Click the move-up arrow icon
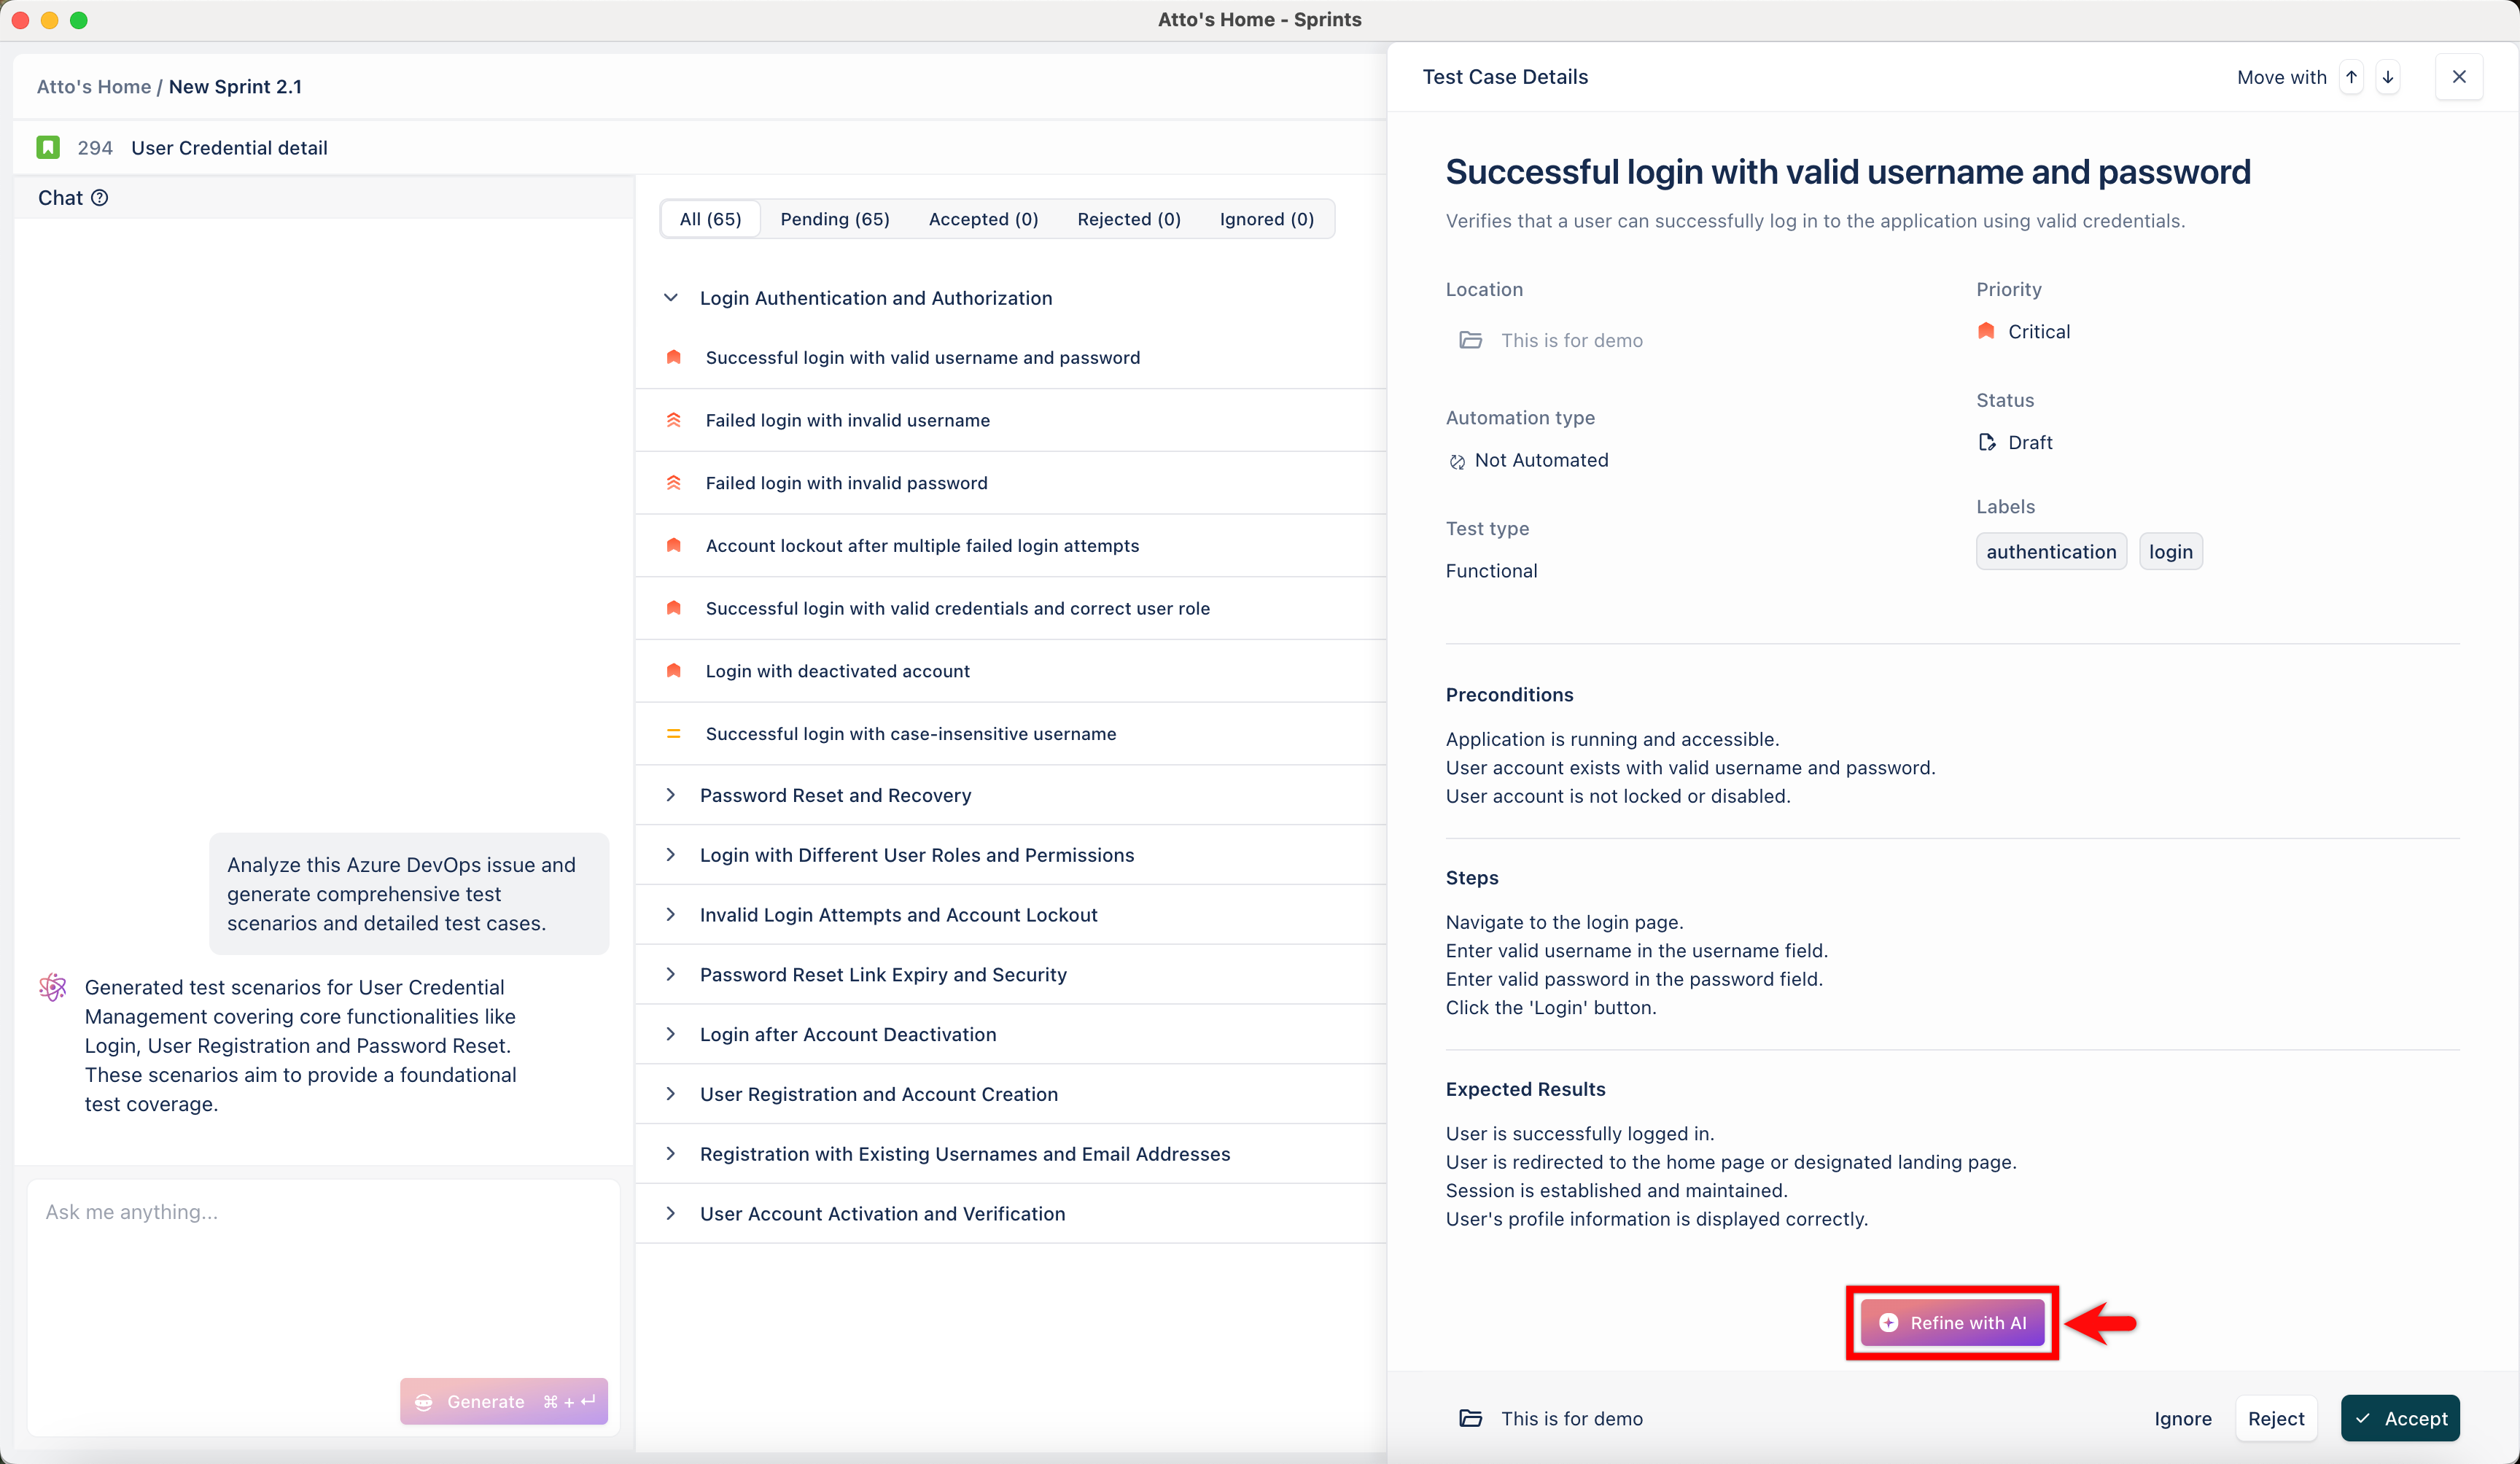 (x=2351, y=77)
